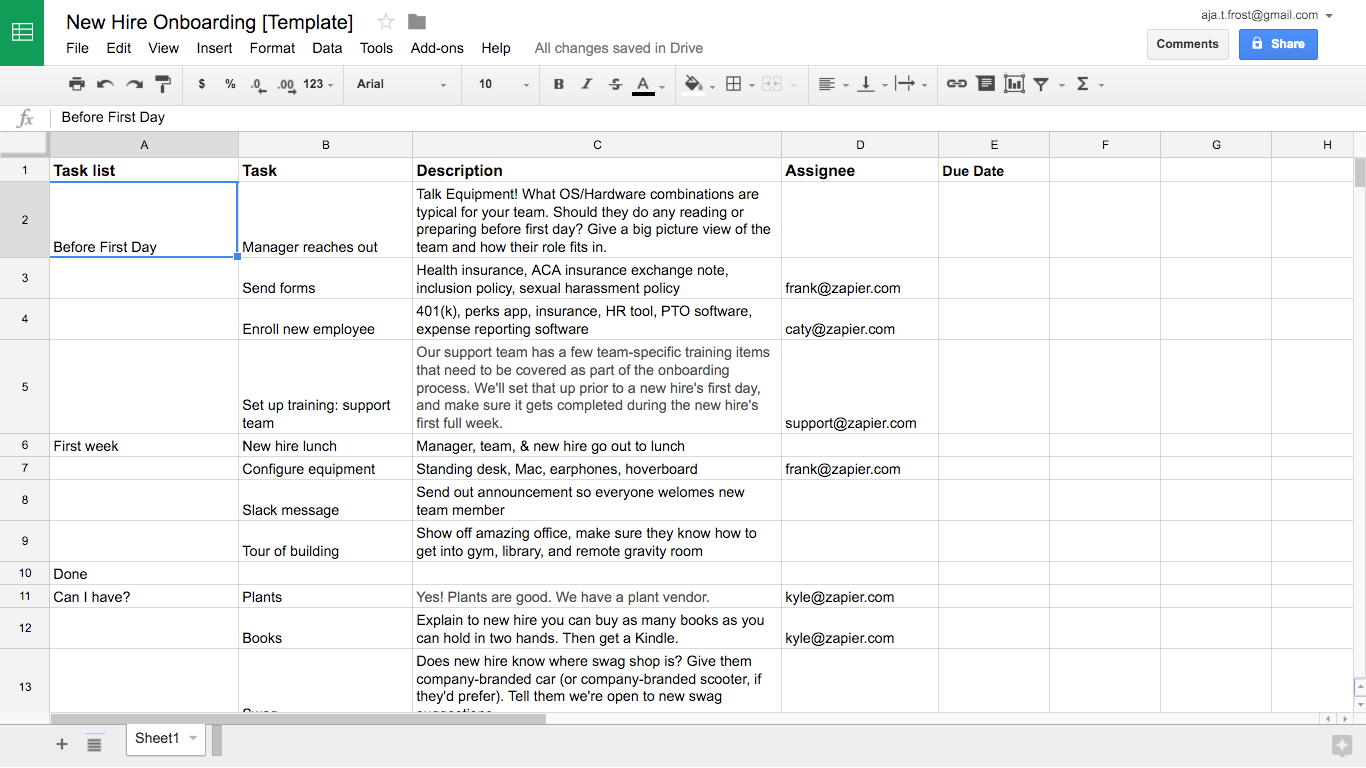The image size is (1366, 768).
Task: Insert a link into the cell
Action: 956,84
